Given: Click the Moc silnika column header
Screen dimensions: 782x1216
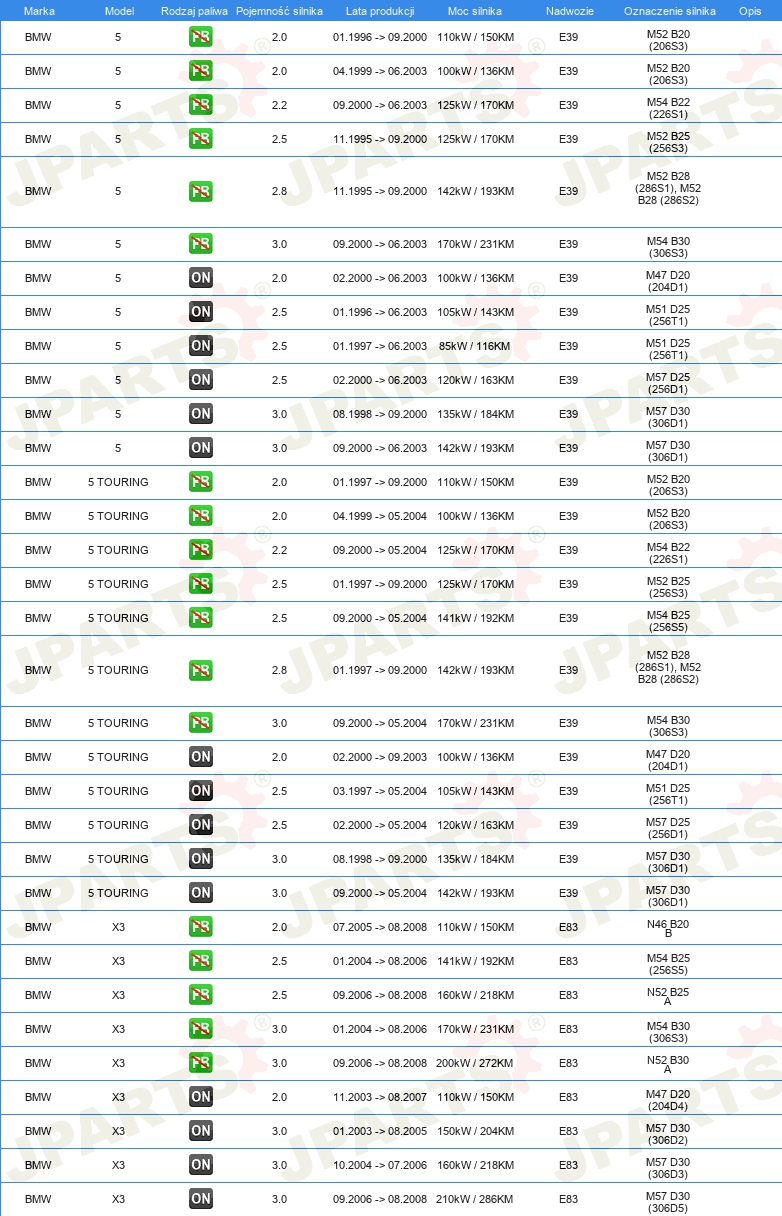Looking at the screenshot, I should click(475, 11).
